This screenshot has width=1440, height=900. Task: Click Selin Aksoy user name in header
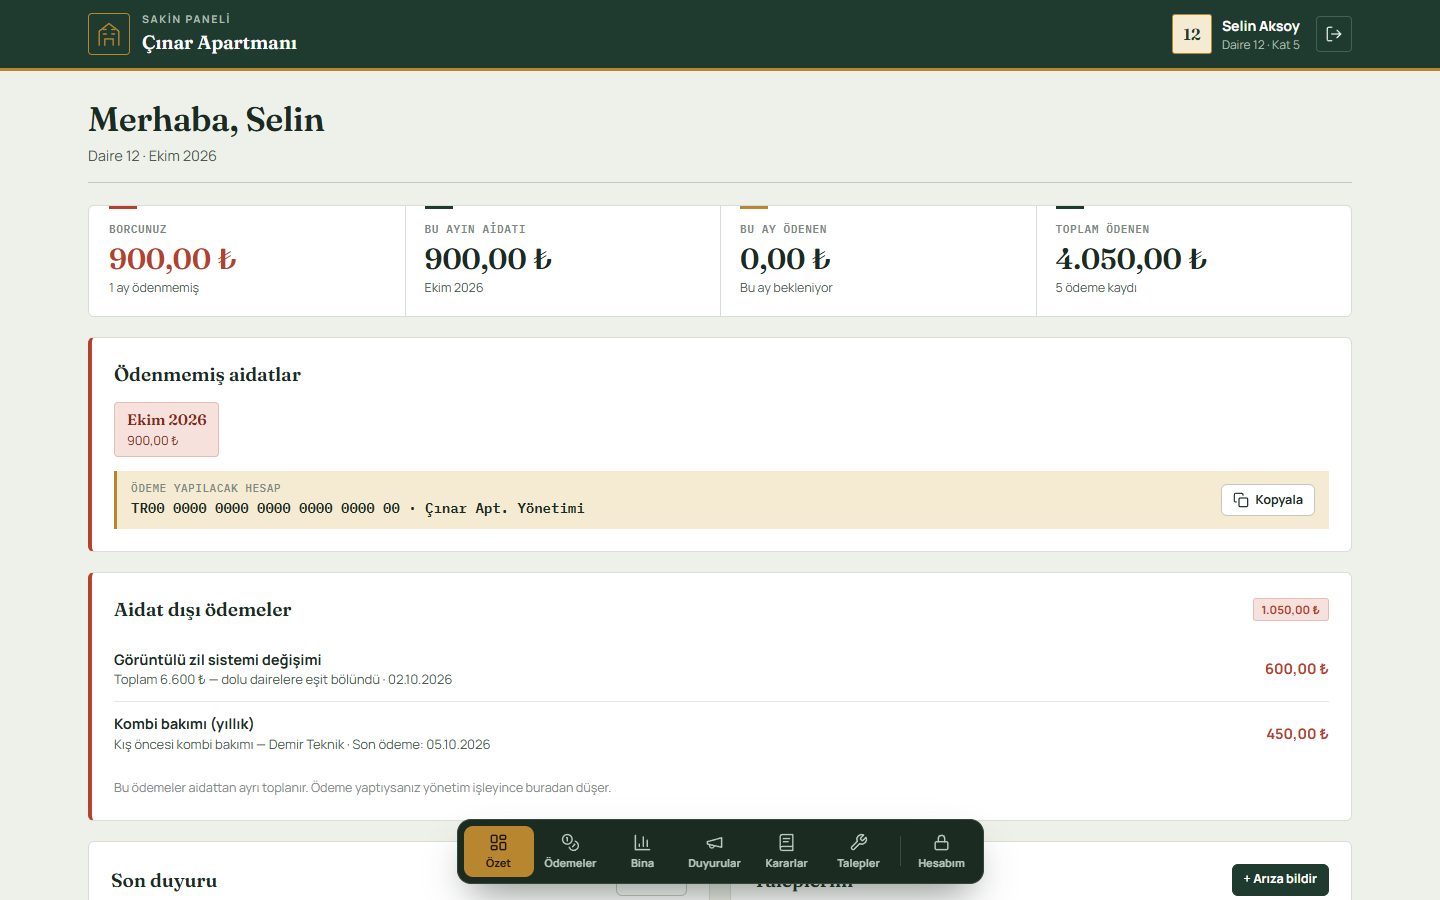pos(1260,26)
